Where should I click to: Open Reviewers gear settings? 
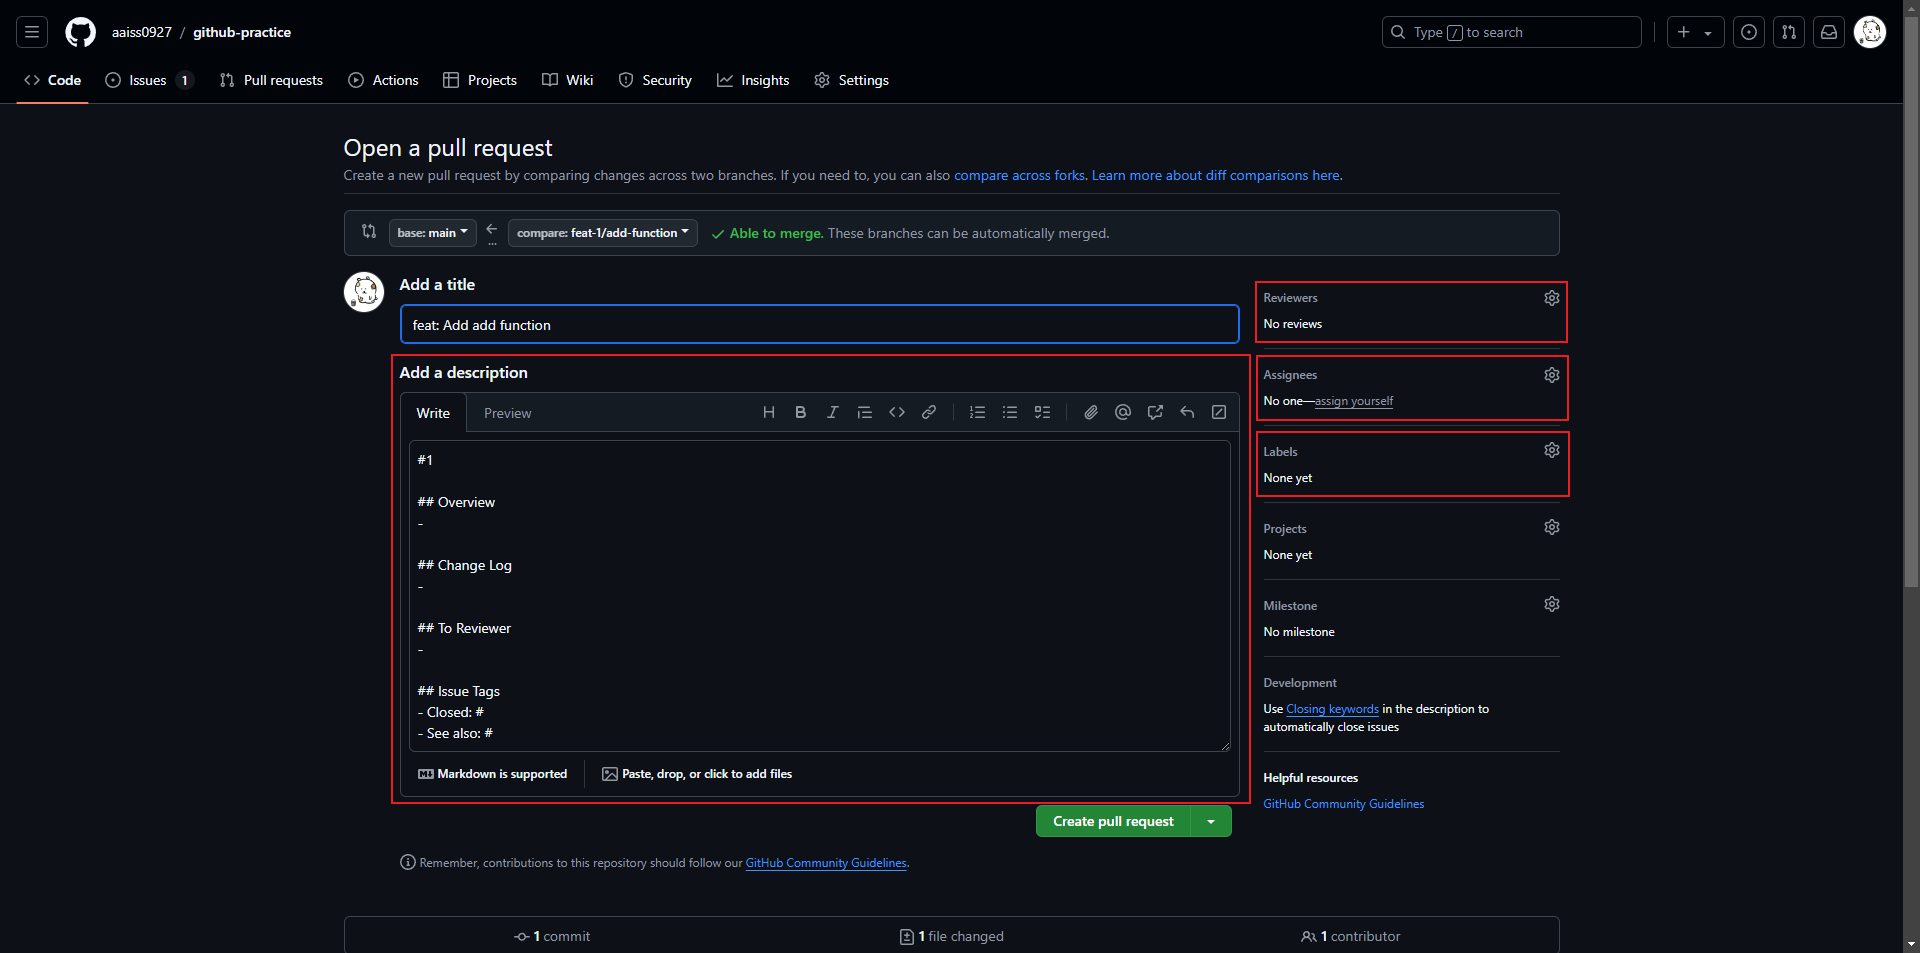click(x=1552, y=298)
